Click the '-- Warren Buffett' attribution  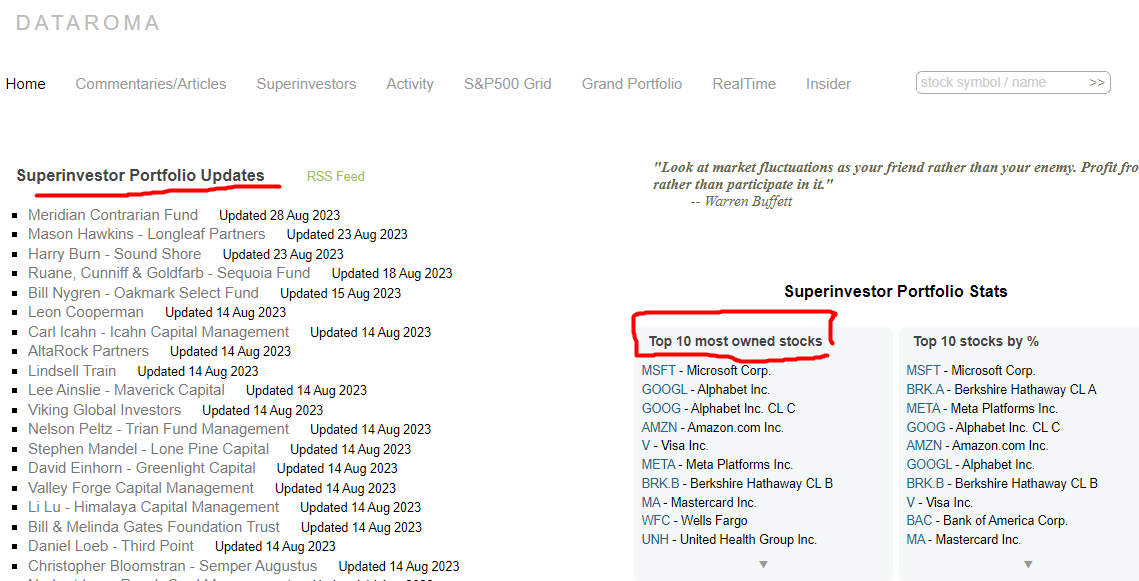pyautogui.click(x=741, y=202)
